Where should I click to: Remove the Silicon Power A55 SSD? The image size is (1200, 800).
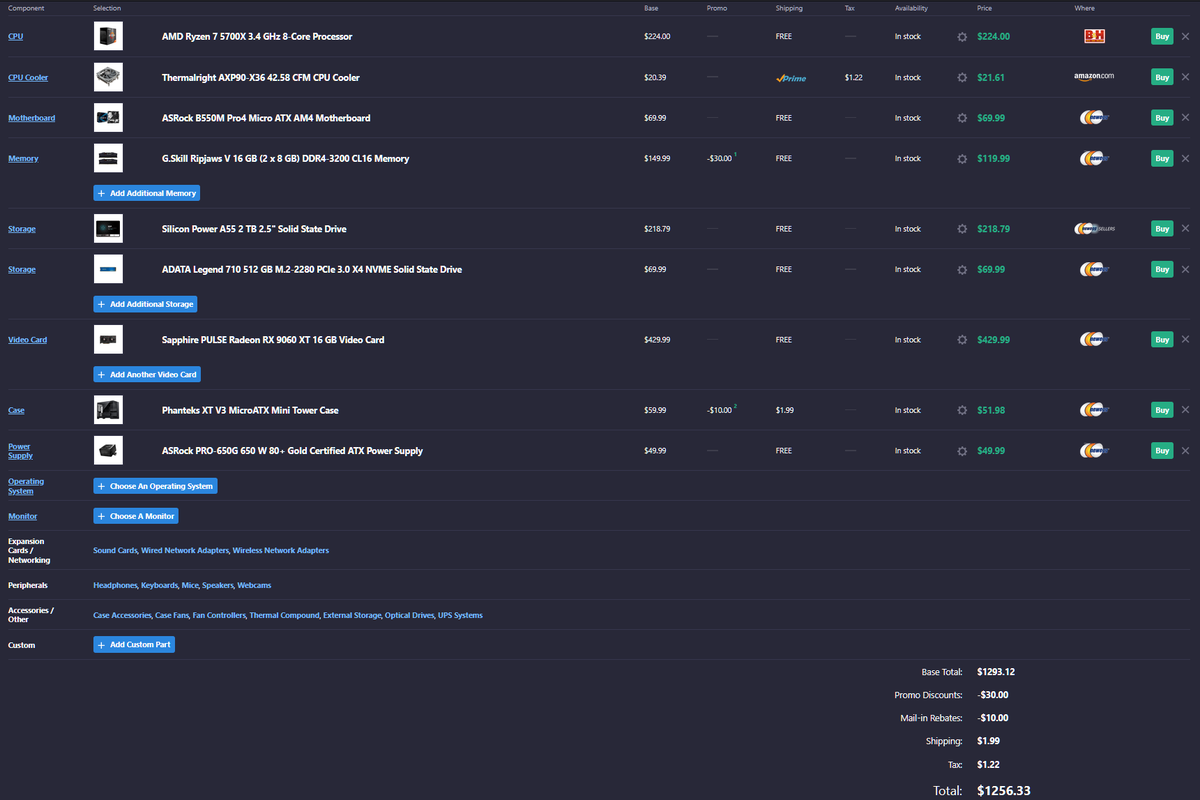[x=1185, y=229]
